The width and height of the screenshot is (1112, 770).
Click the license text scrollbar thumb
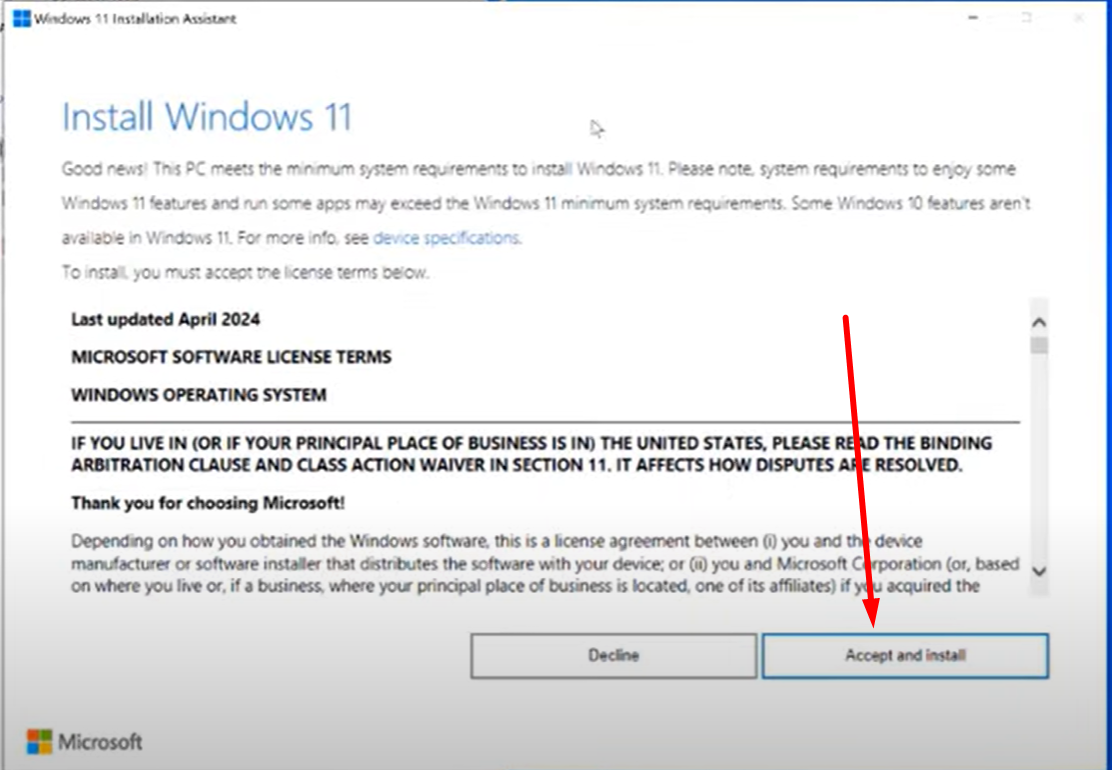[x=1039, y=345]
